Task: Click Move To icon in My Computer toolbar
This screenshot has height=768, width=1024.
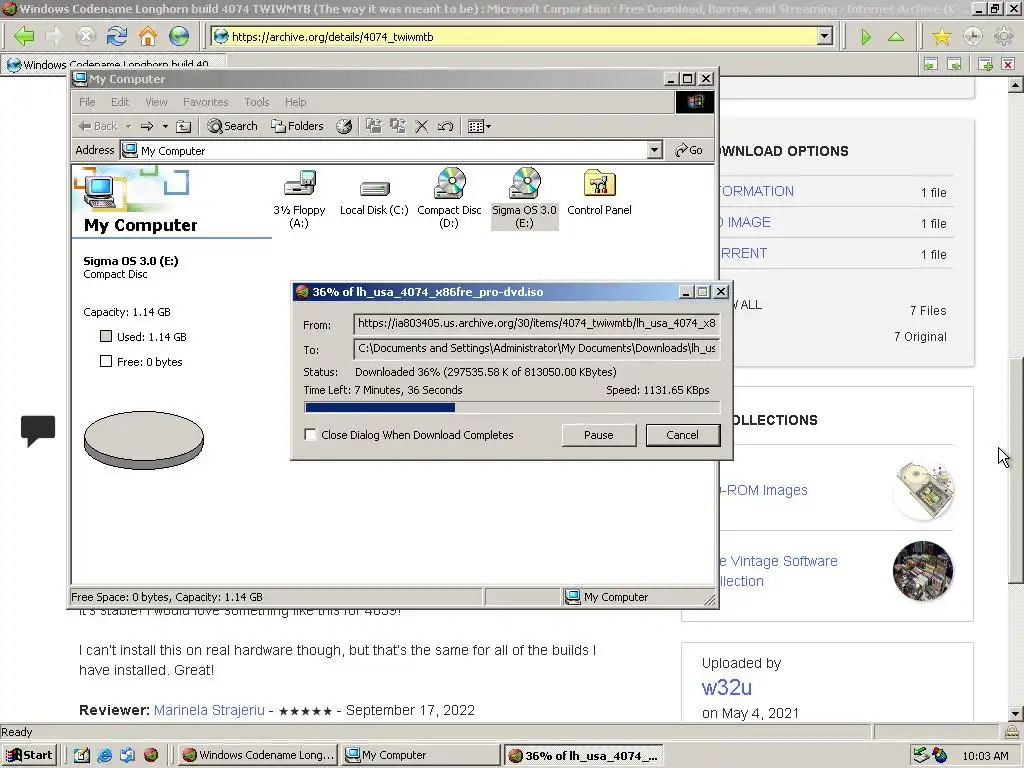Action: (374, 126)
